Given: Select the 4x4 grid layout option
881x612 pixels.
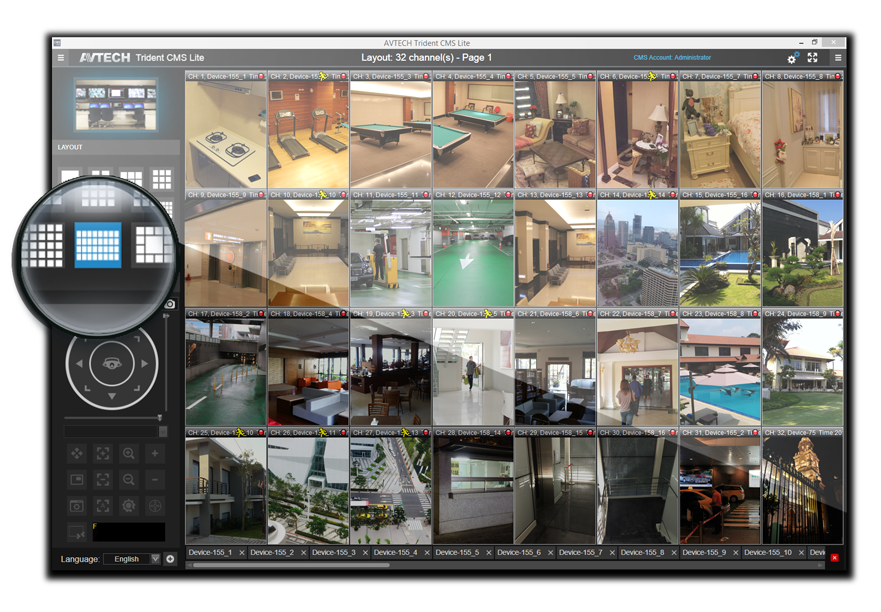Looking at the screenshot, I should (x=161, y=179).
